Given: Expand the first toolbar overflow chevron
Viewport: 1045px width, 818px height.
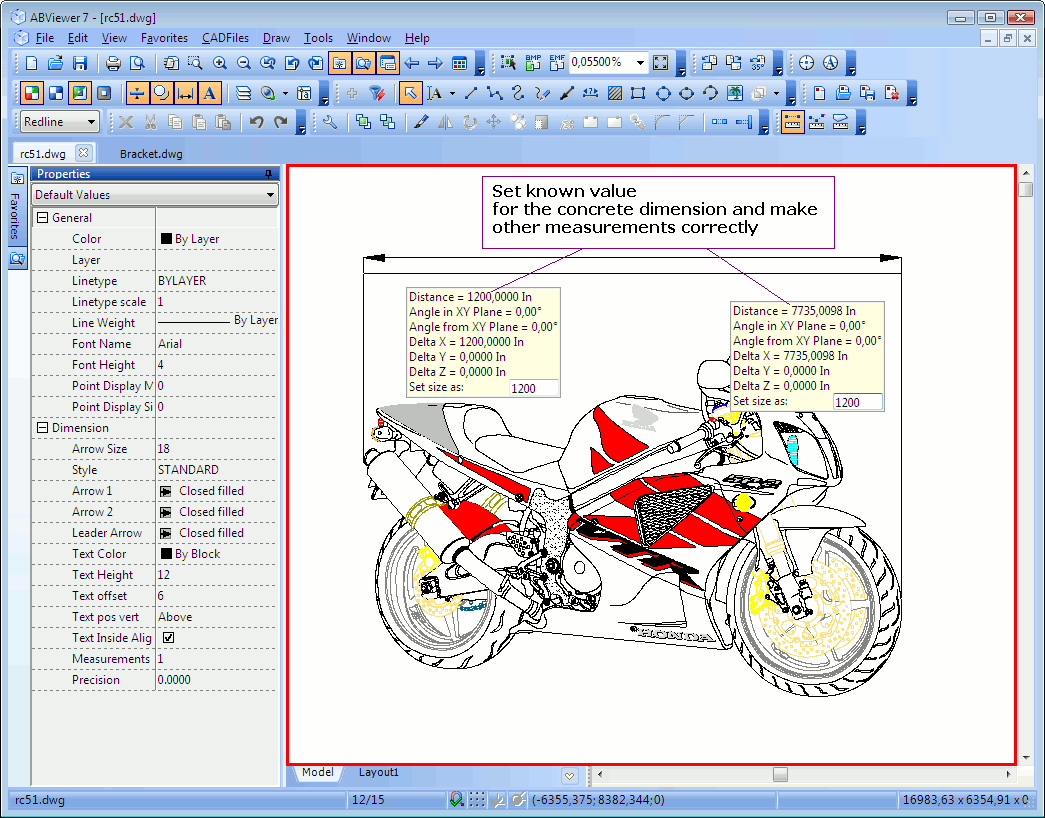Looking at the screenshot, I should point(481,64).
